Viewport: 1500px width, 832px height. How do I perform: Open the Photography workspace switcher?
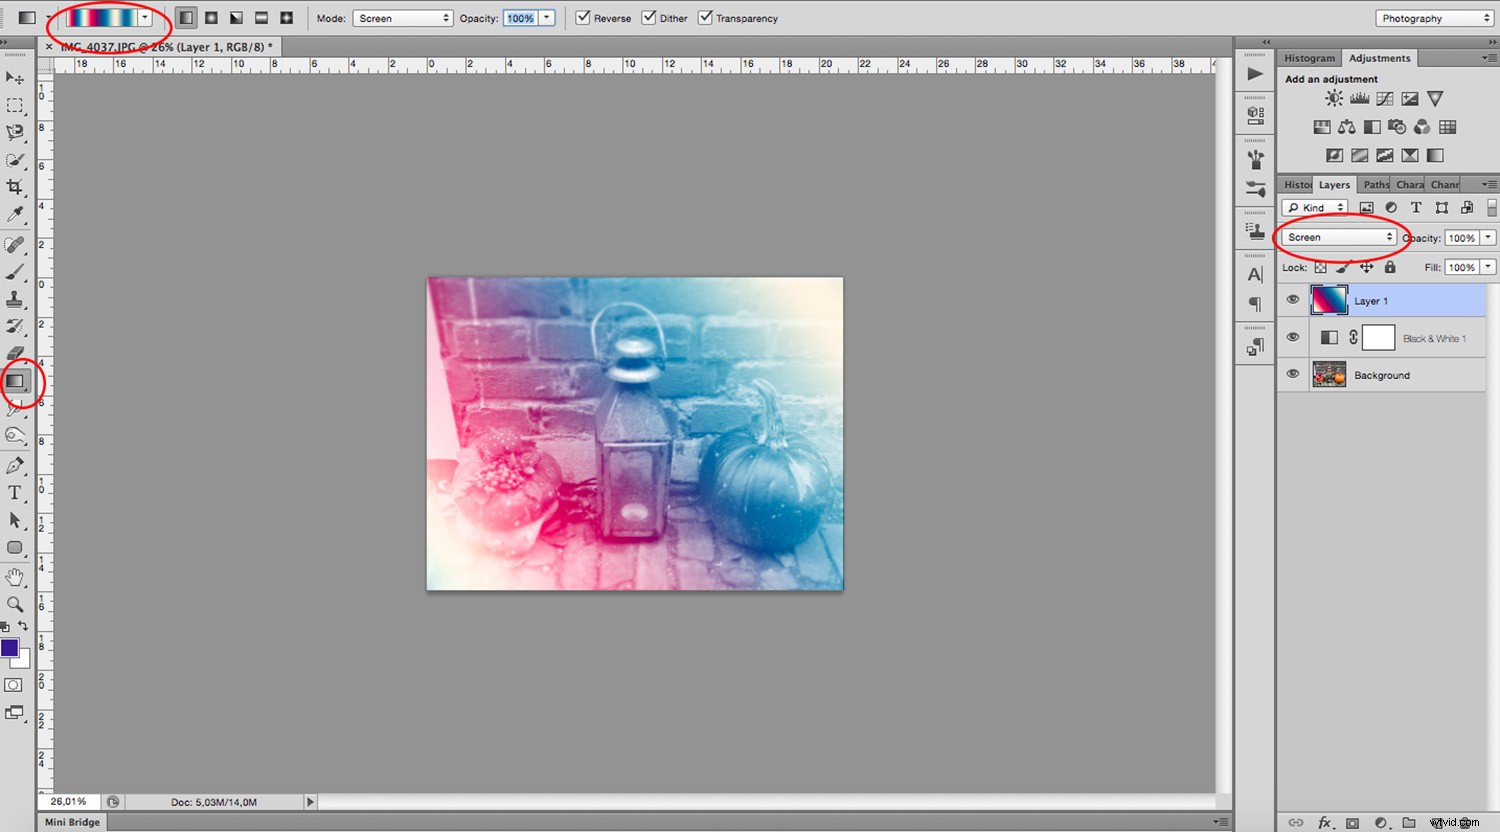pyautogui.click(x=1434, y=17)
